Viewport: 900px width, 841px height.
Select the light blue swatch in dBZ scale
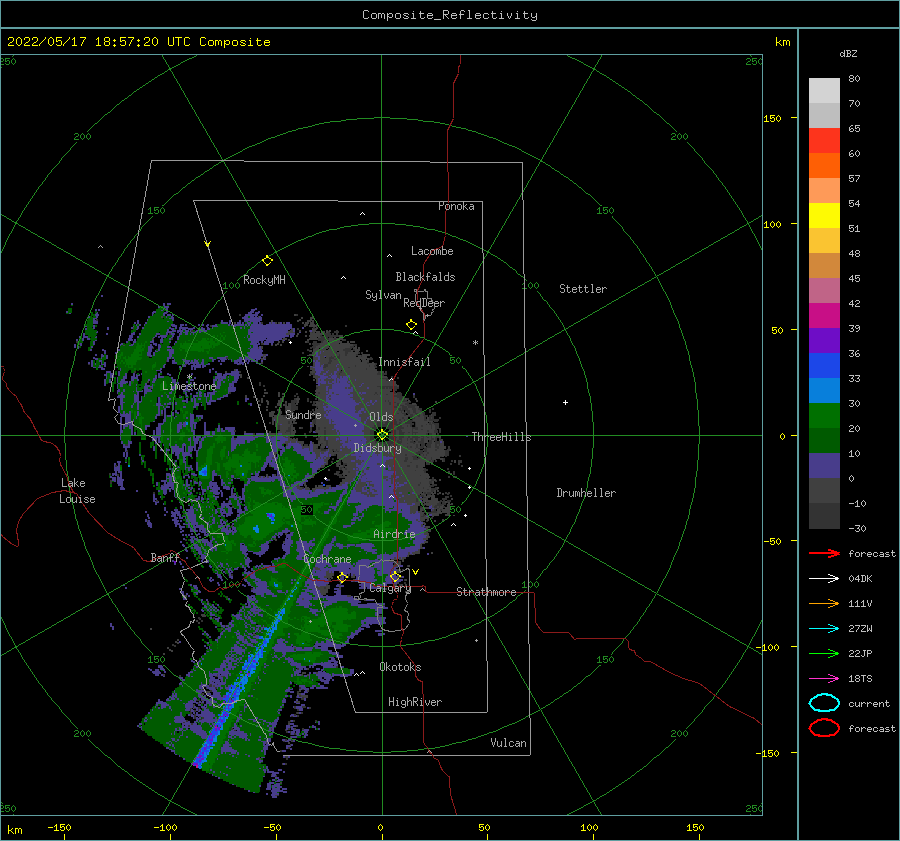(x=824, y=391)
